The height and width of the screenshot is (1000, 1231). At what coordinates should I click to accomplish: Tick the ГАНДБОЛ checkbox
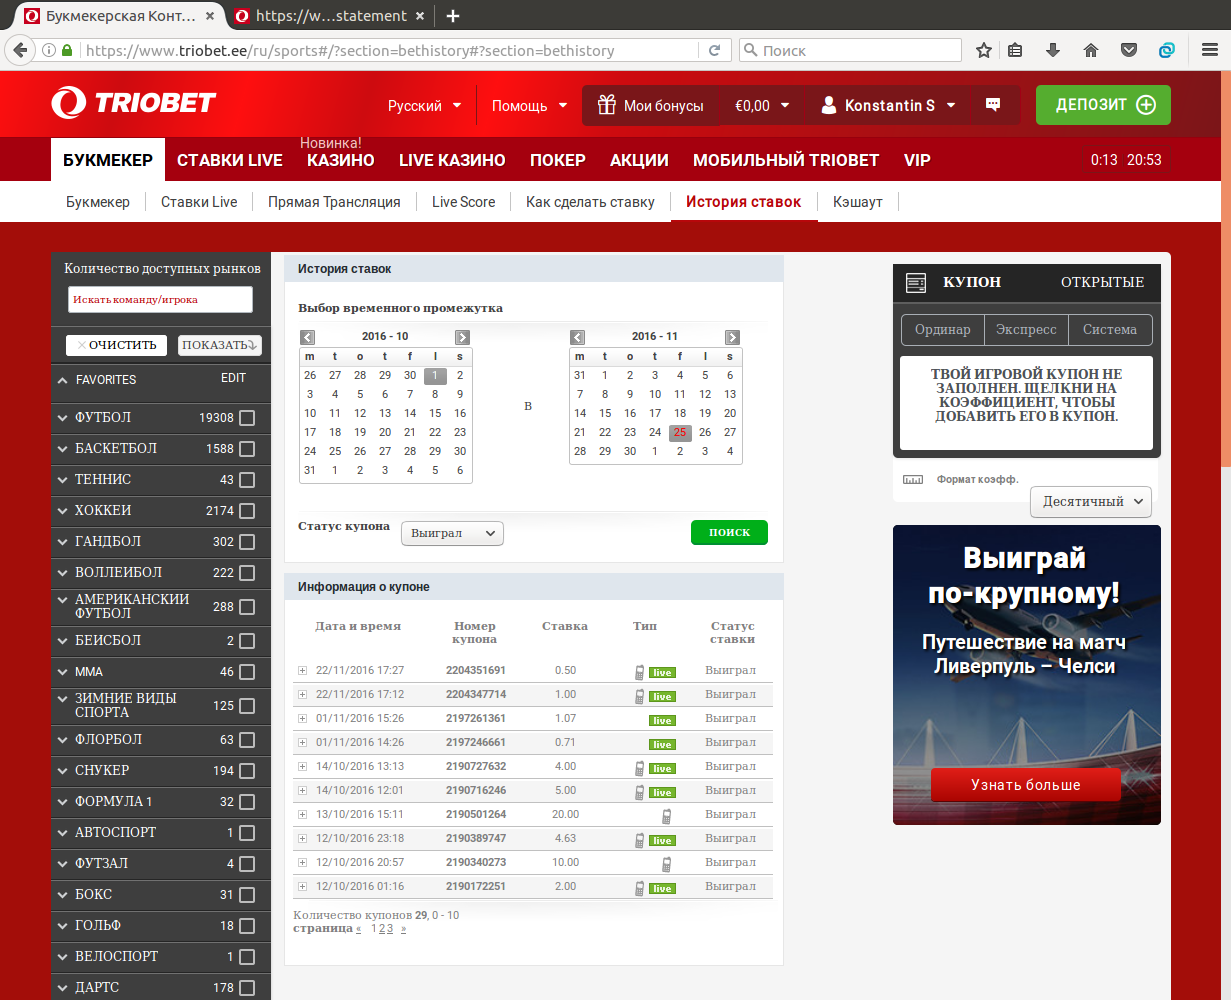click(x=247, y=542)
